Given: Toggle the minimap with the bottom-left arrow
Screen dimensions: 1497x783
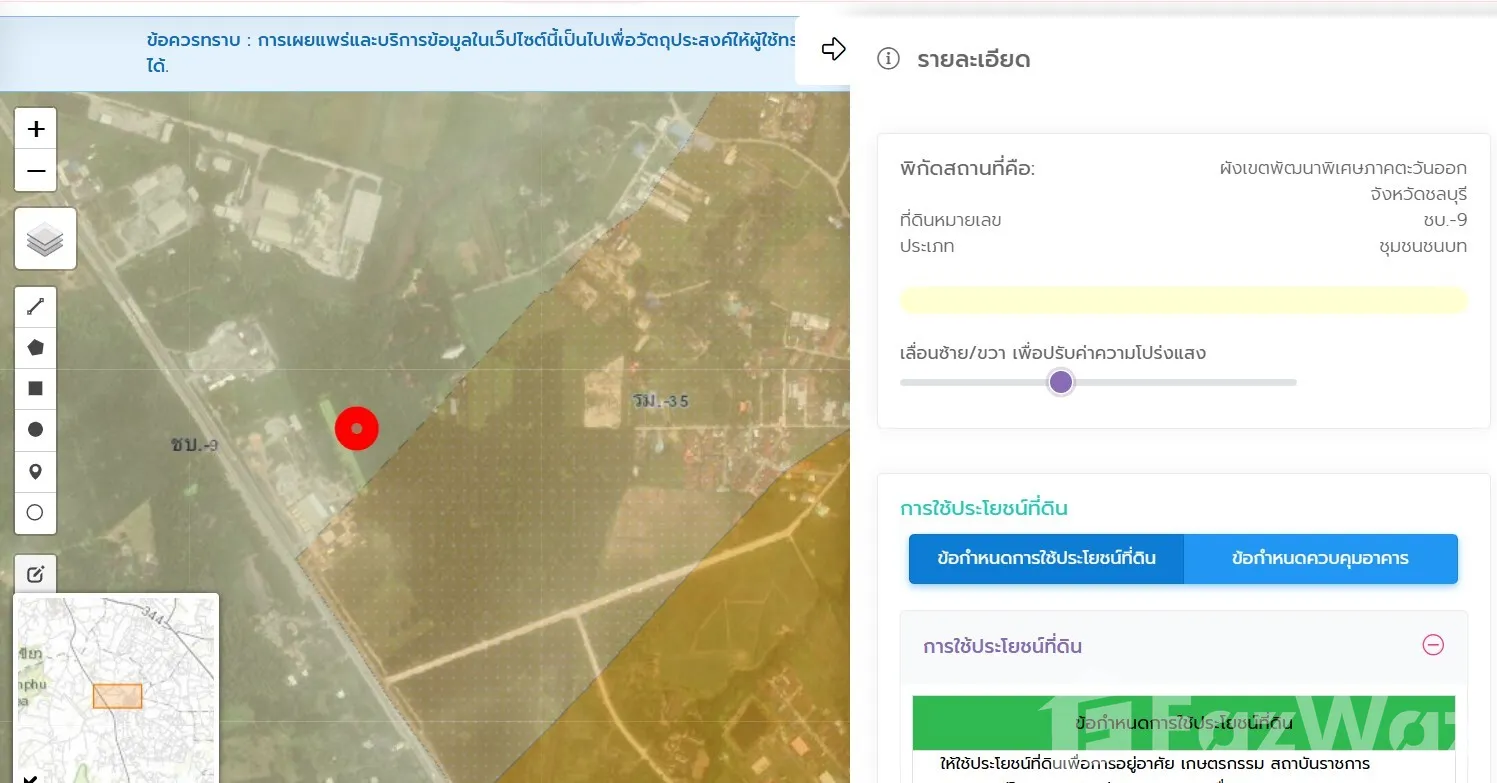Looking at the screenshot, I should tap(29, 777).
